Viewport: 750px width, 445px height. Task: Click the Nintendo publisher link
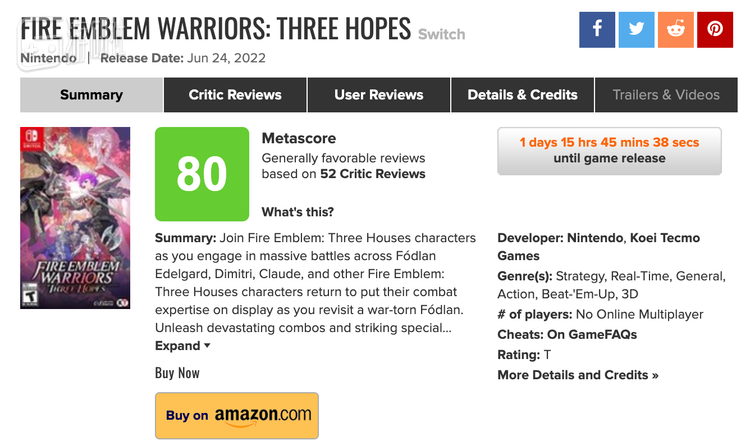click(47, 58)
